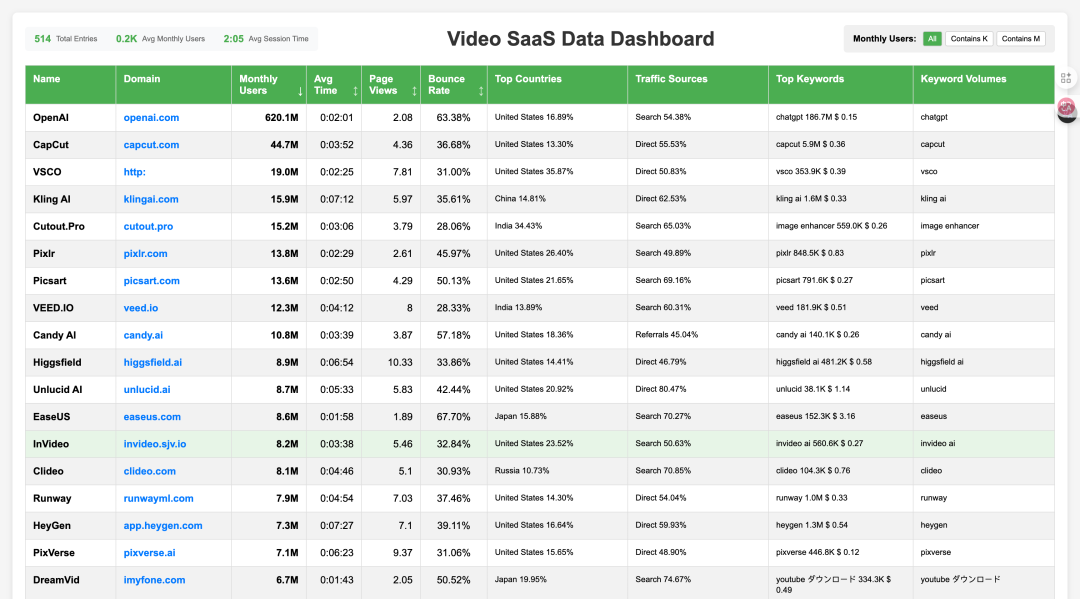This screenshot has width=1080, height=599.
Task: Click the pink round avatar icon at right edge
Action: 1066,107
